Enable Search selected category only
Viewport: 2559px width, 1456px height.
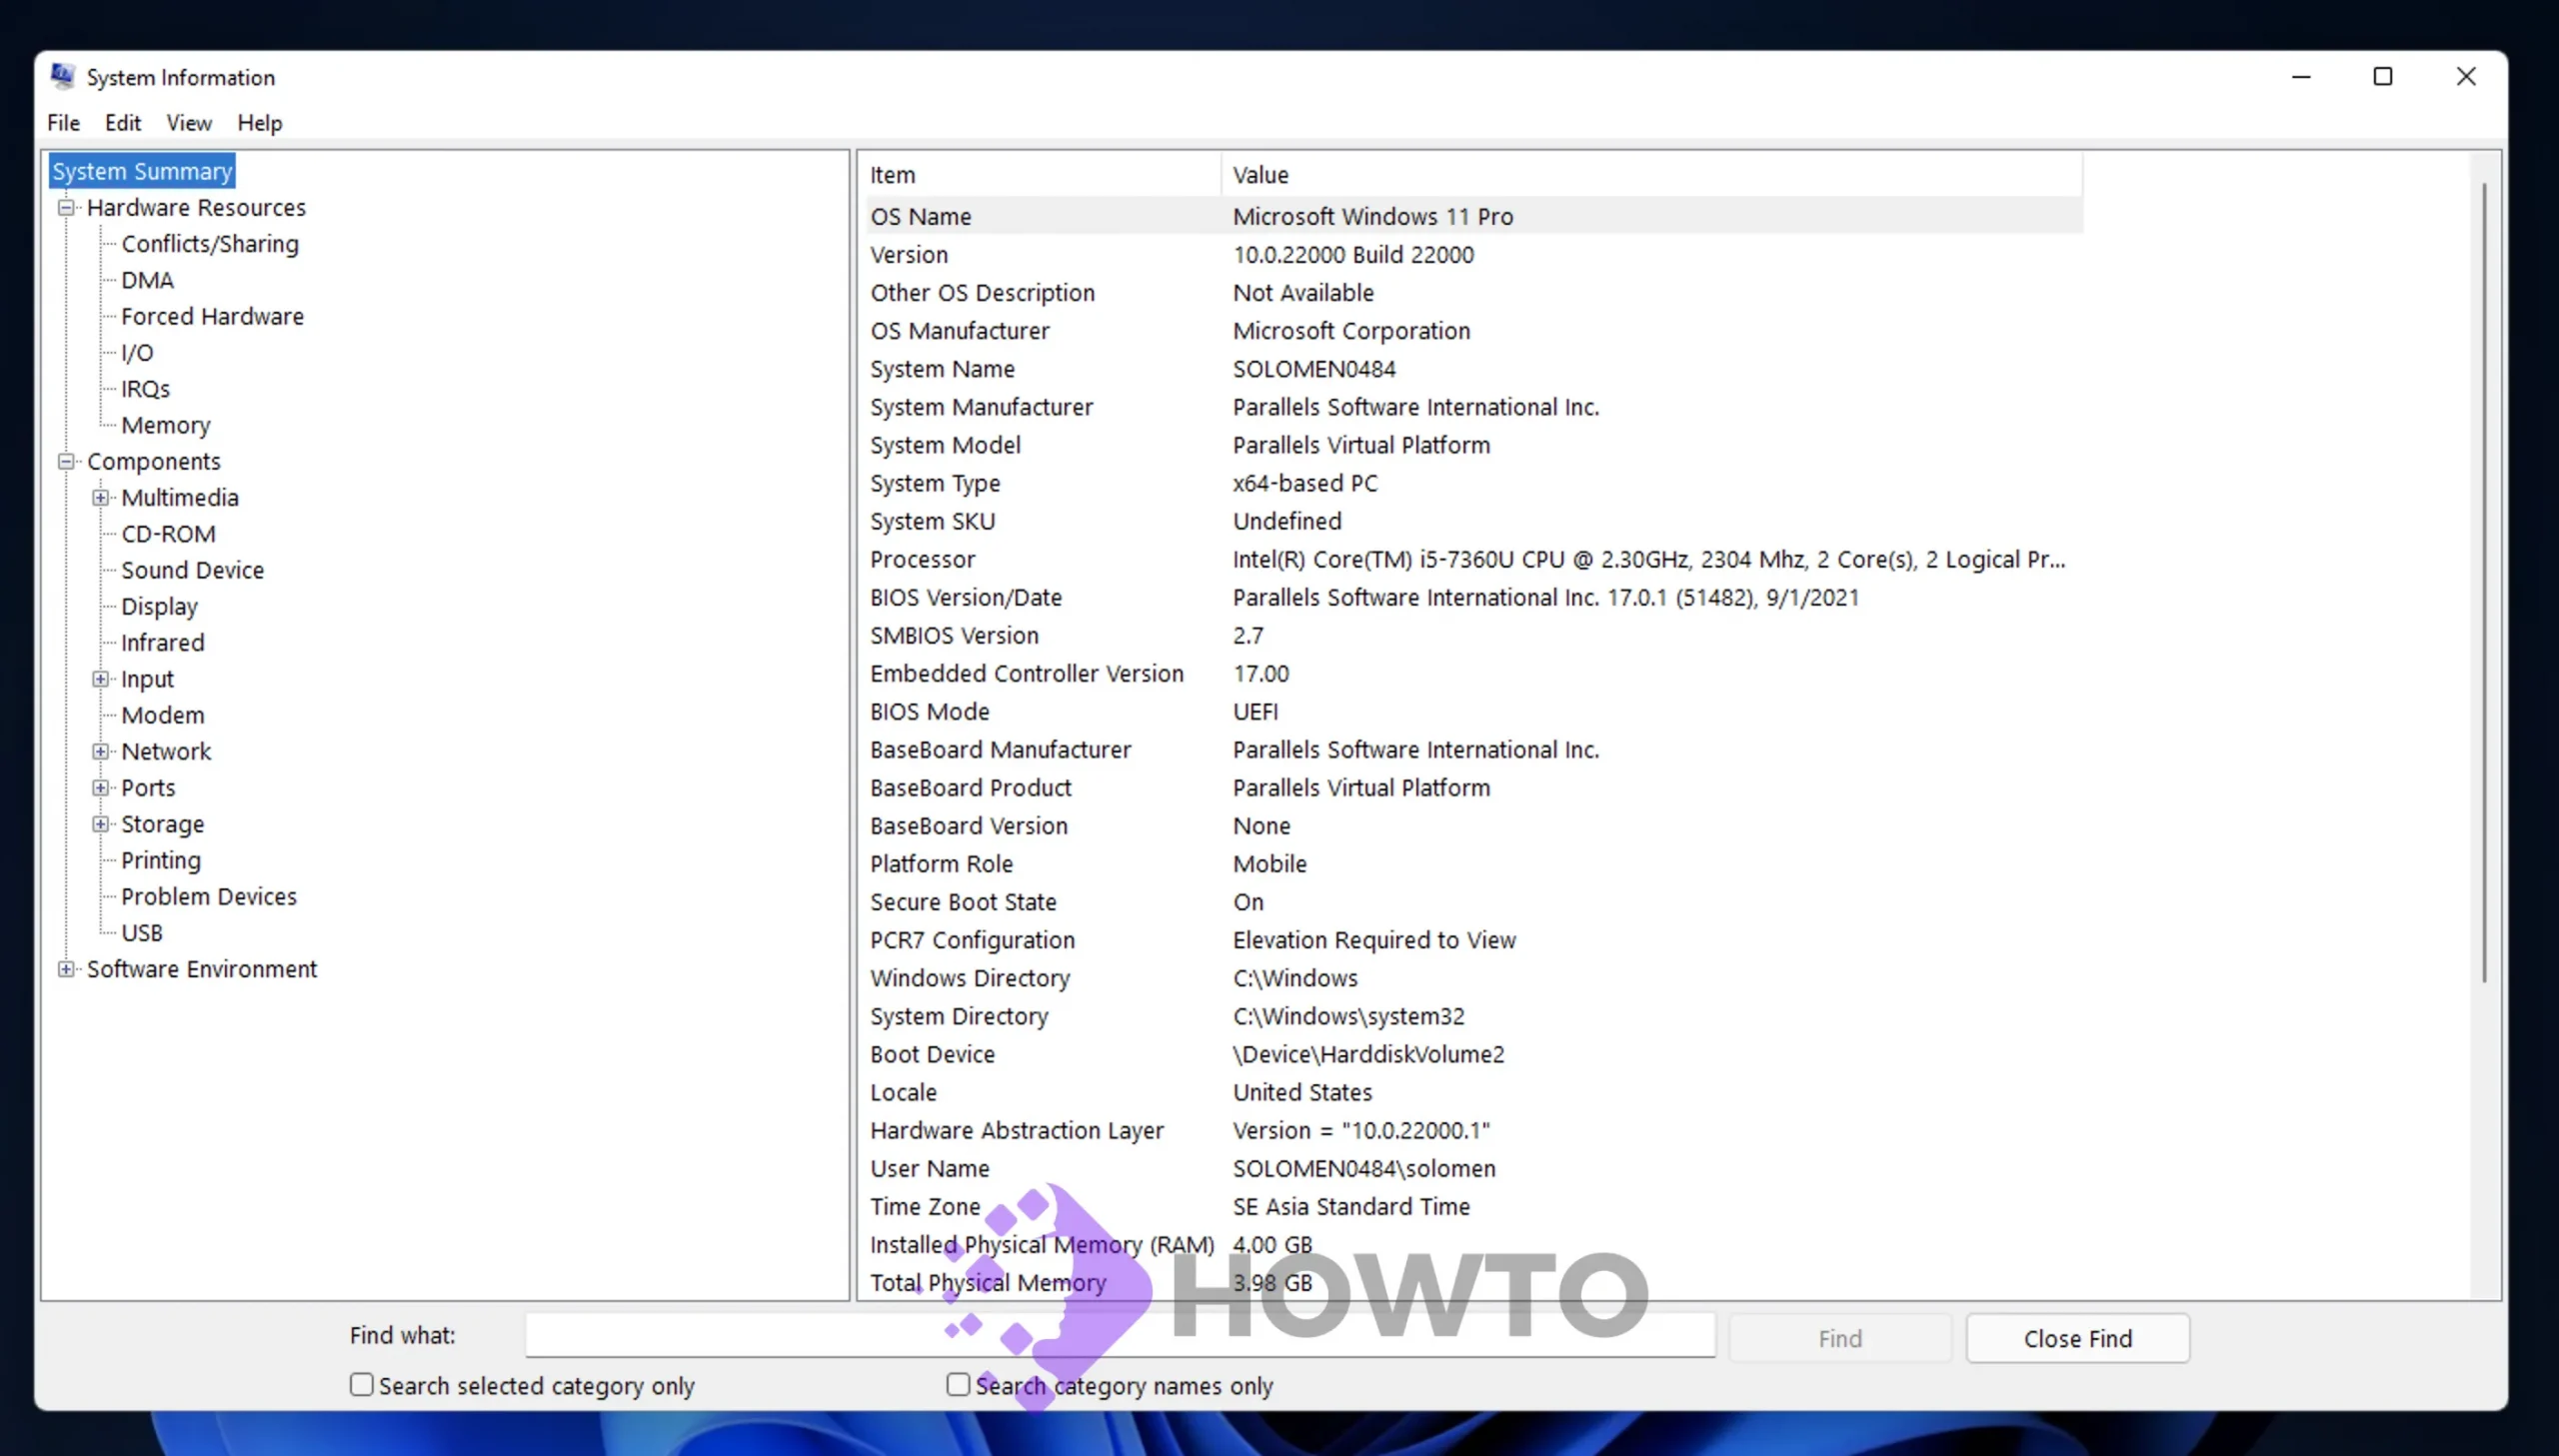362,1384
